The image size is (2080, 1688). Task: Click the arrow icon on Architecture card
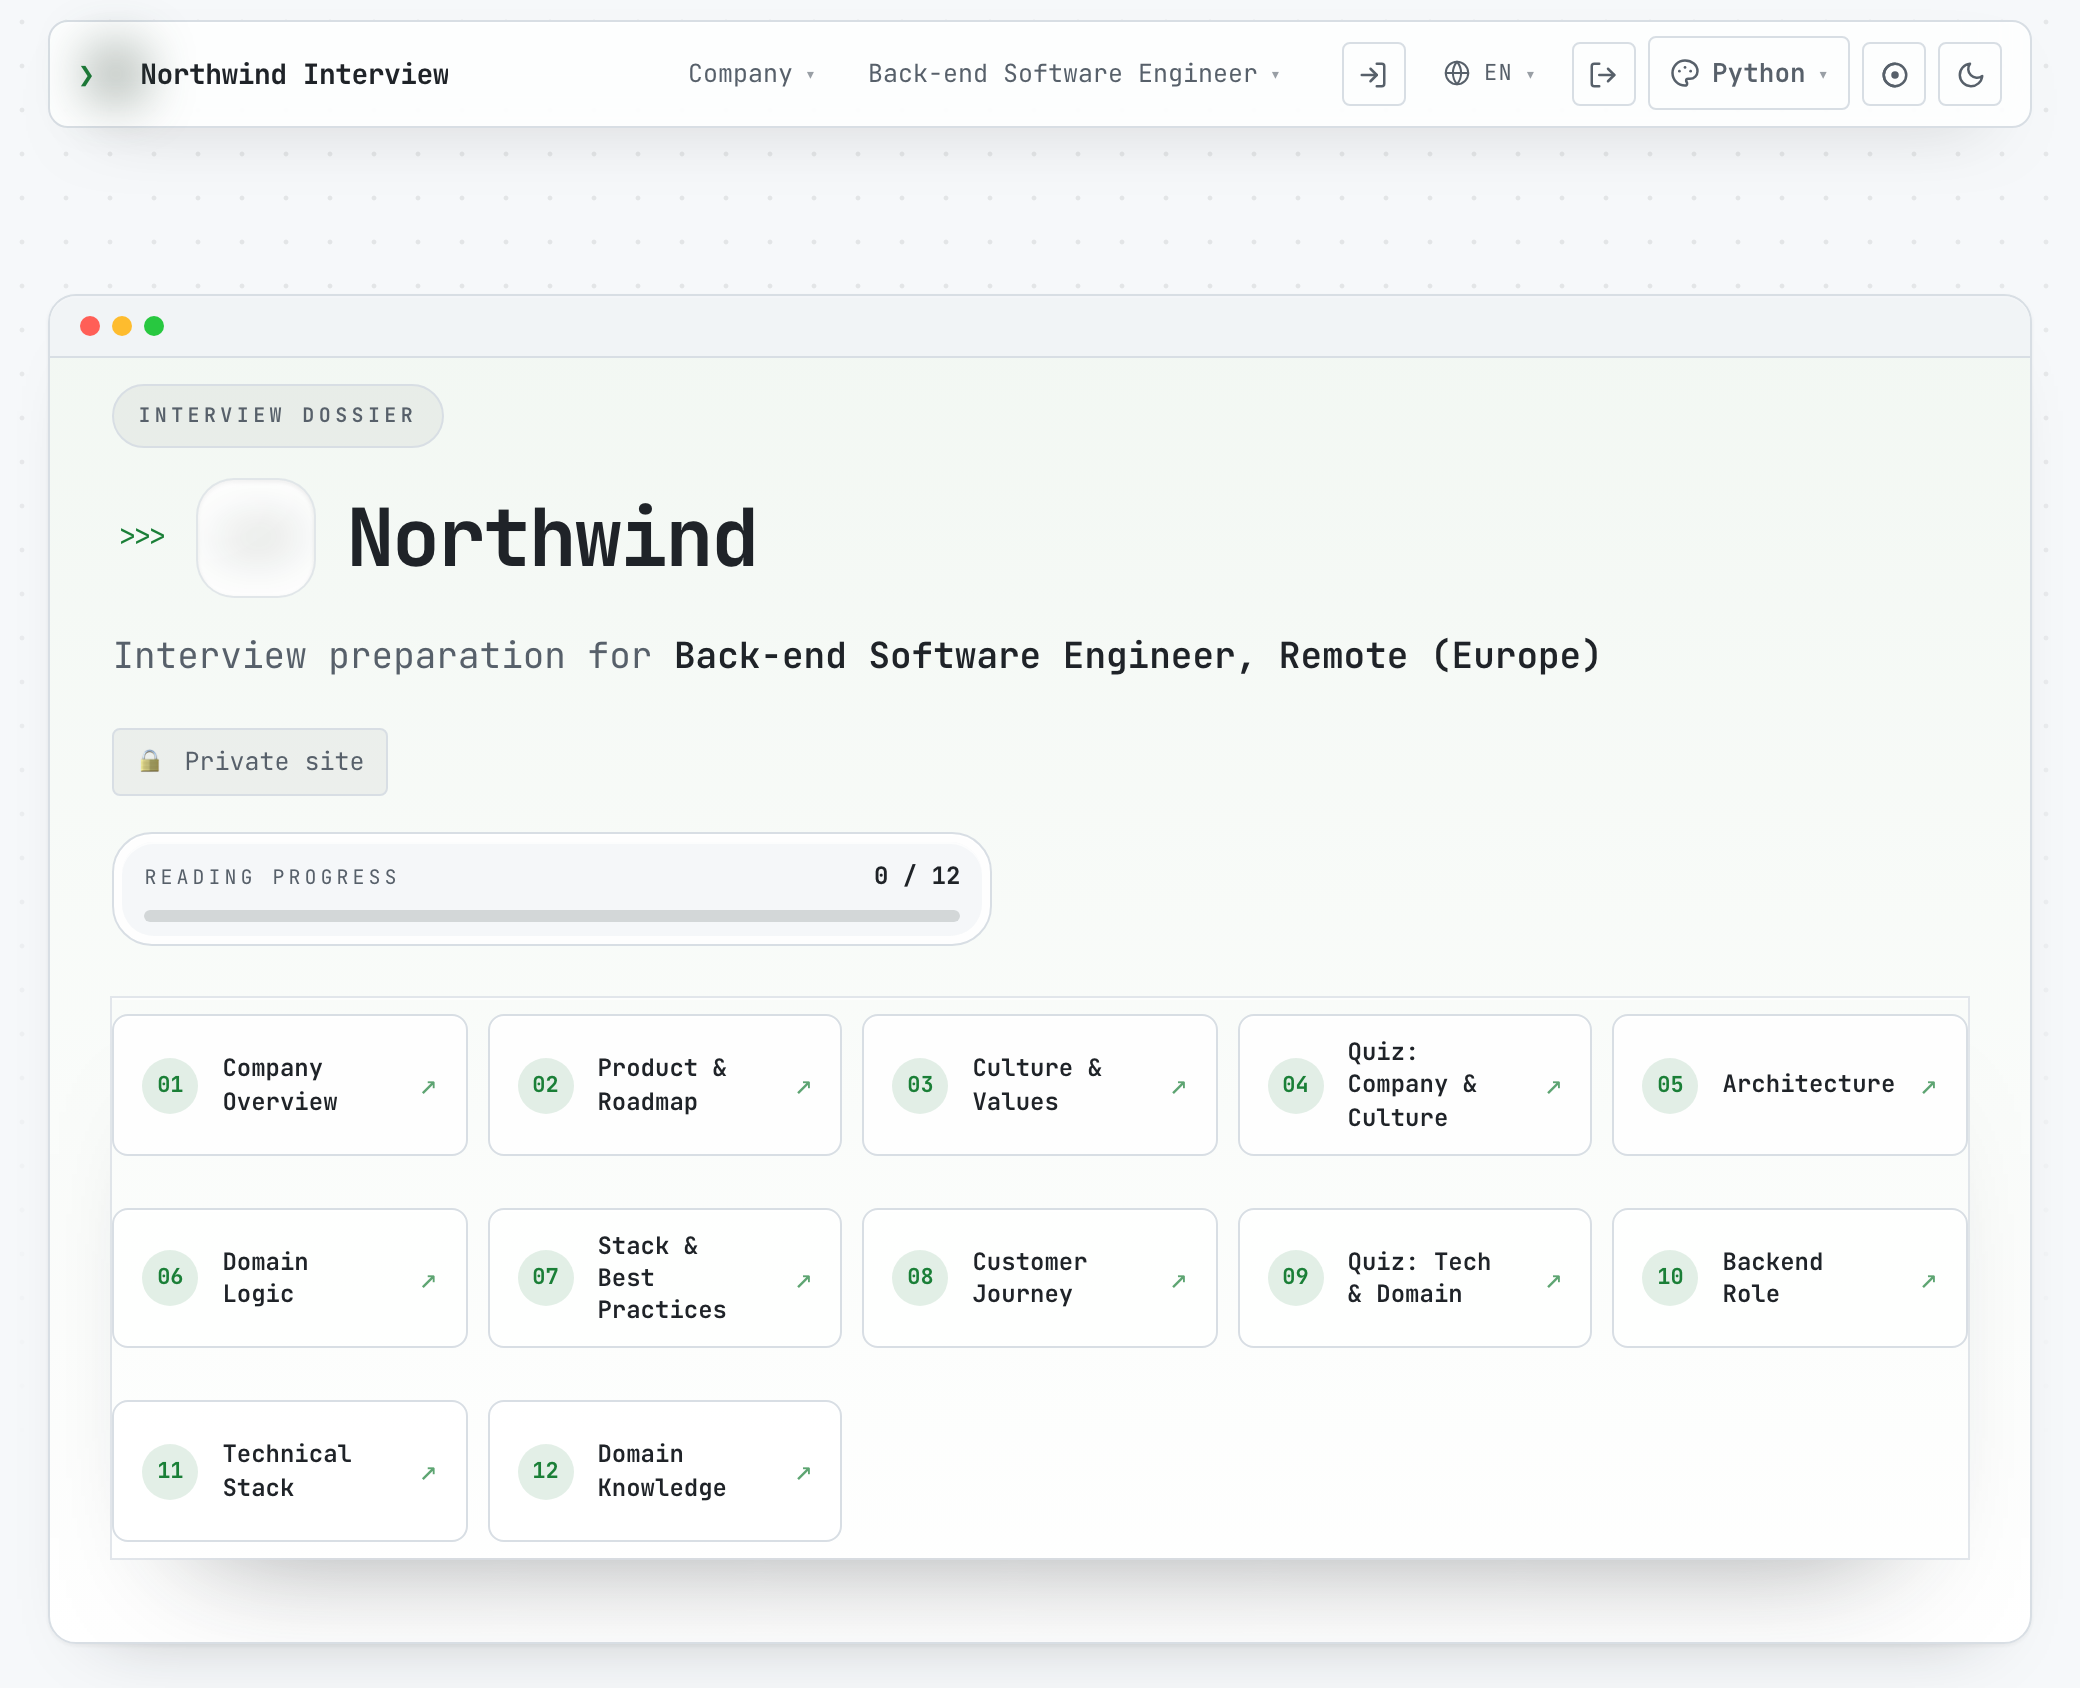point(1929,1087)
